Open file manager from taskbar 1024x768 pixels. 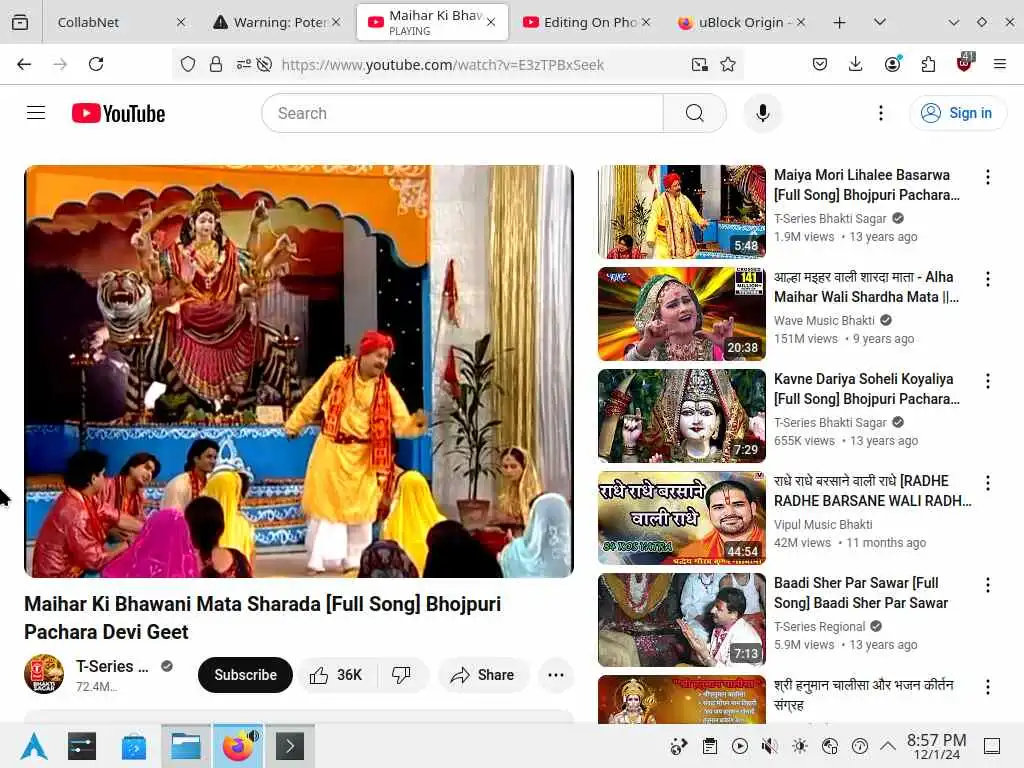click(185, 746)
